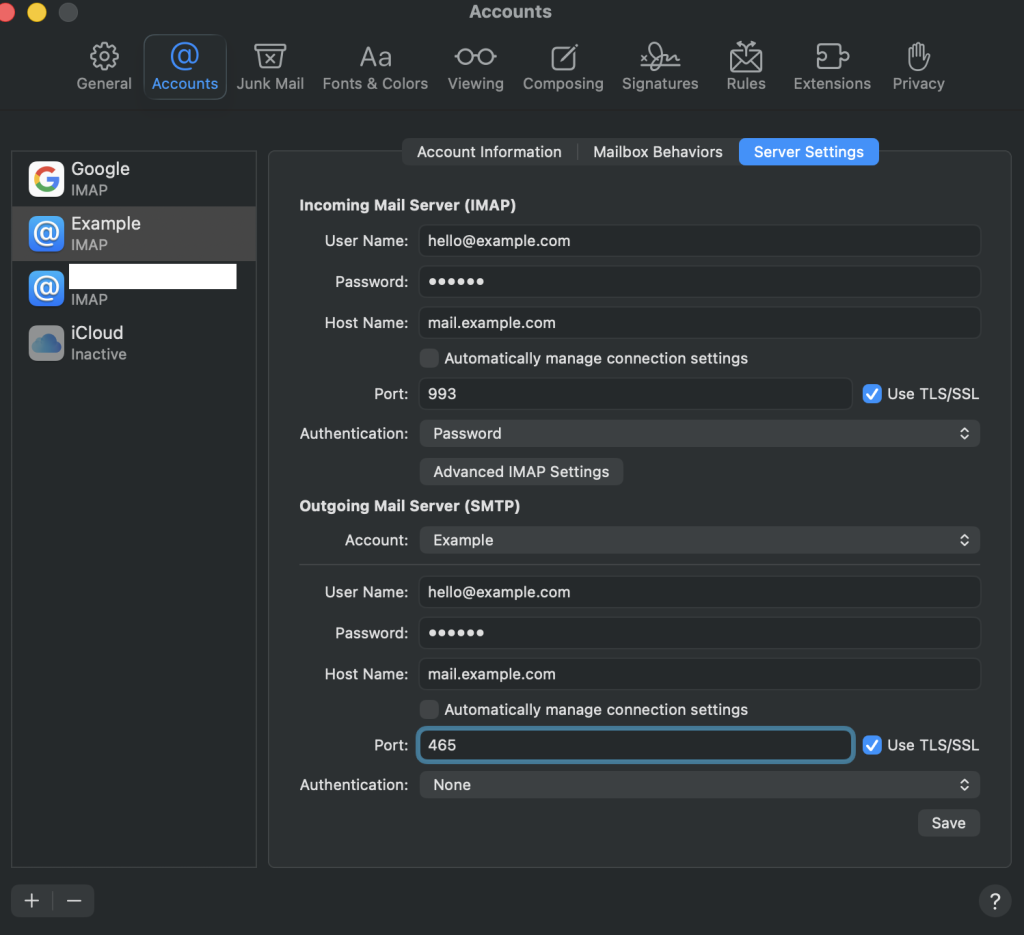Uncheck outgoing SMTP Use TLS/SSL checkbox
This screenshot has width=1024, height=935.
click(872, 745)
